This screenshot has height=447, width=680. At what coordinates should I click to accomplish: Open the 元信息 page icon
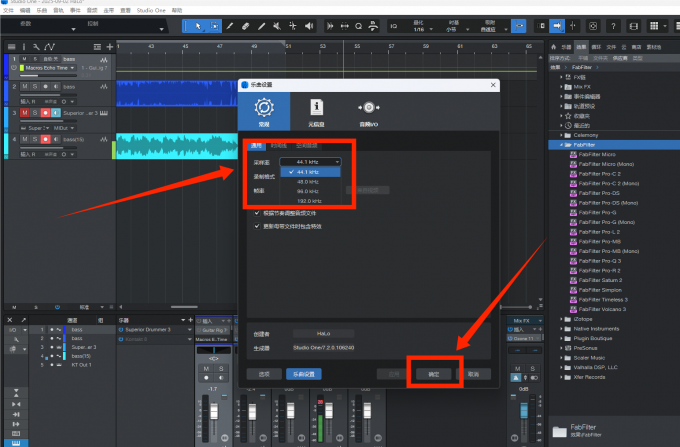[x=316, y=108]
